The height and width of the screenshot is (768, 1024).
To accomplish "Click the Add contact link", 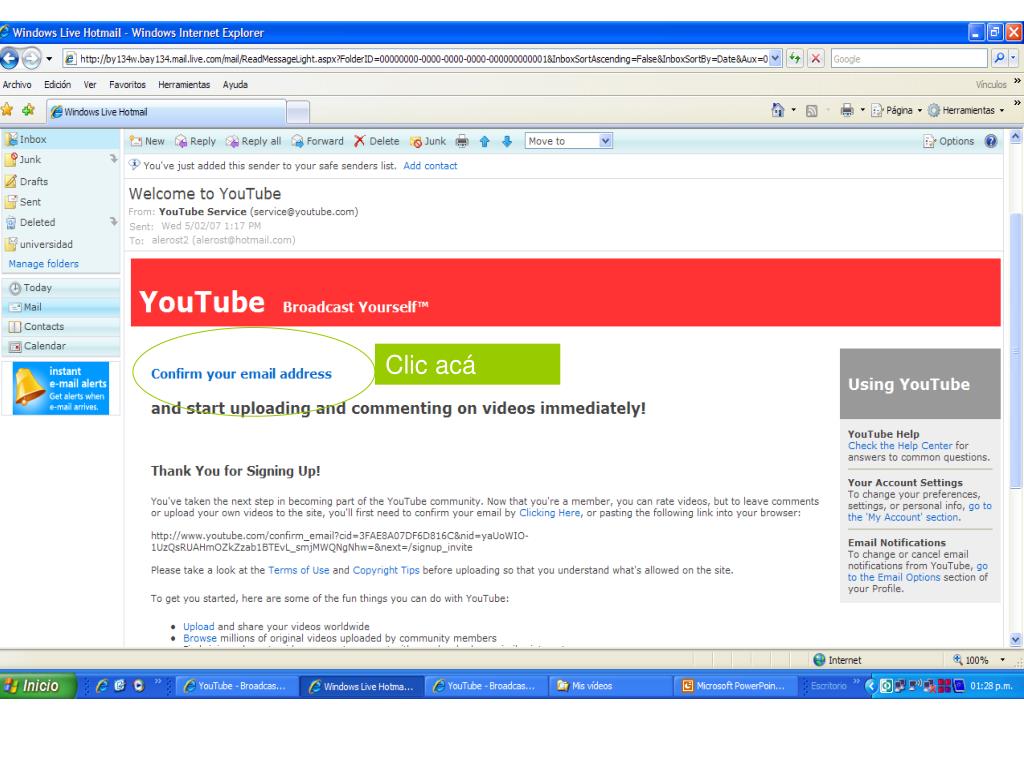I will point(430,166).
